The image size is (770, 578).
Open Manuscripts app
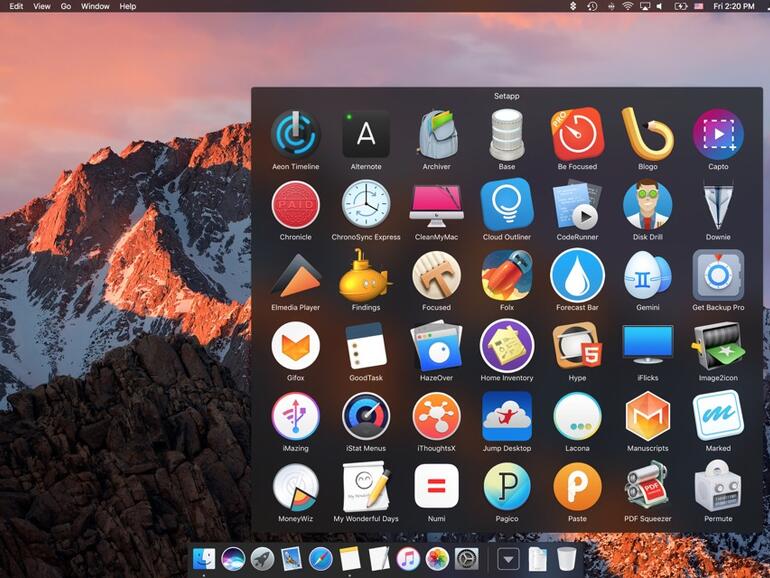[x=648, y=416]
